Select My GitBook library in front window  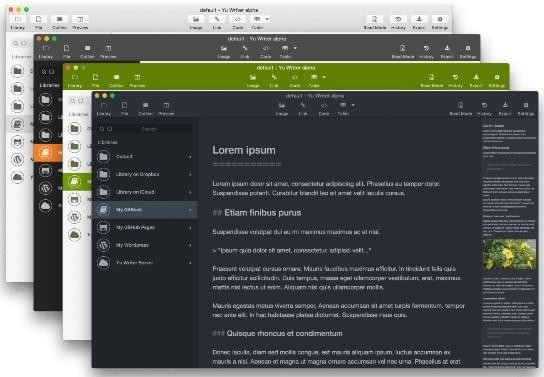145,210
